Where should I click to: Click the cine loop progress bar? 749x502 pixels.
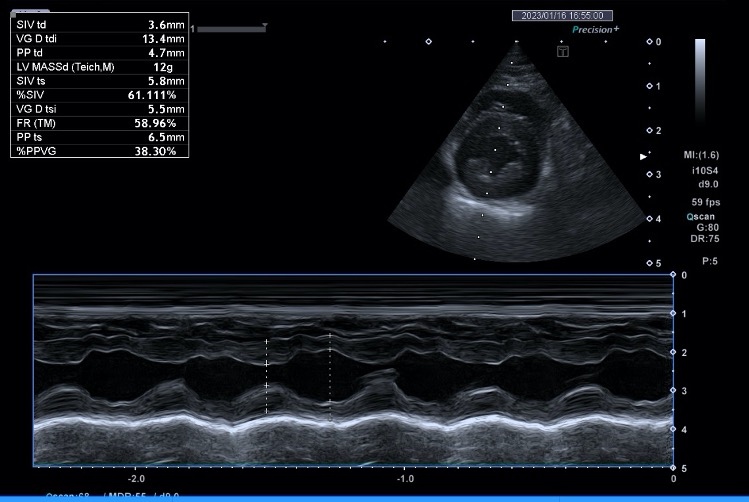point(231,30)
